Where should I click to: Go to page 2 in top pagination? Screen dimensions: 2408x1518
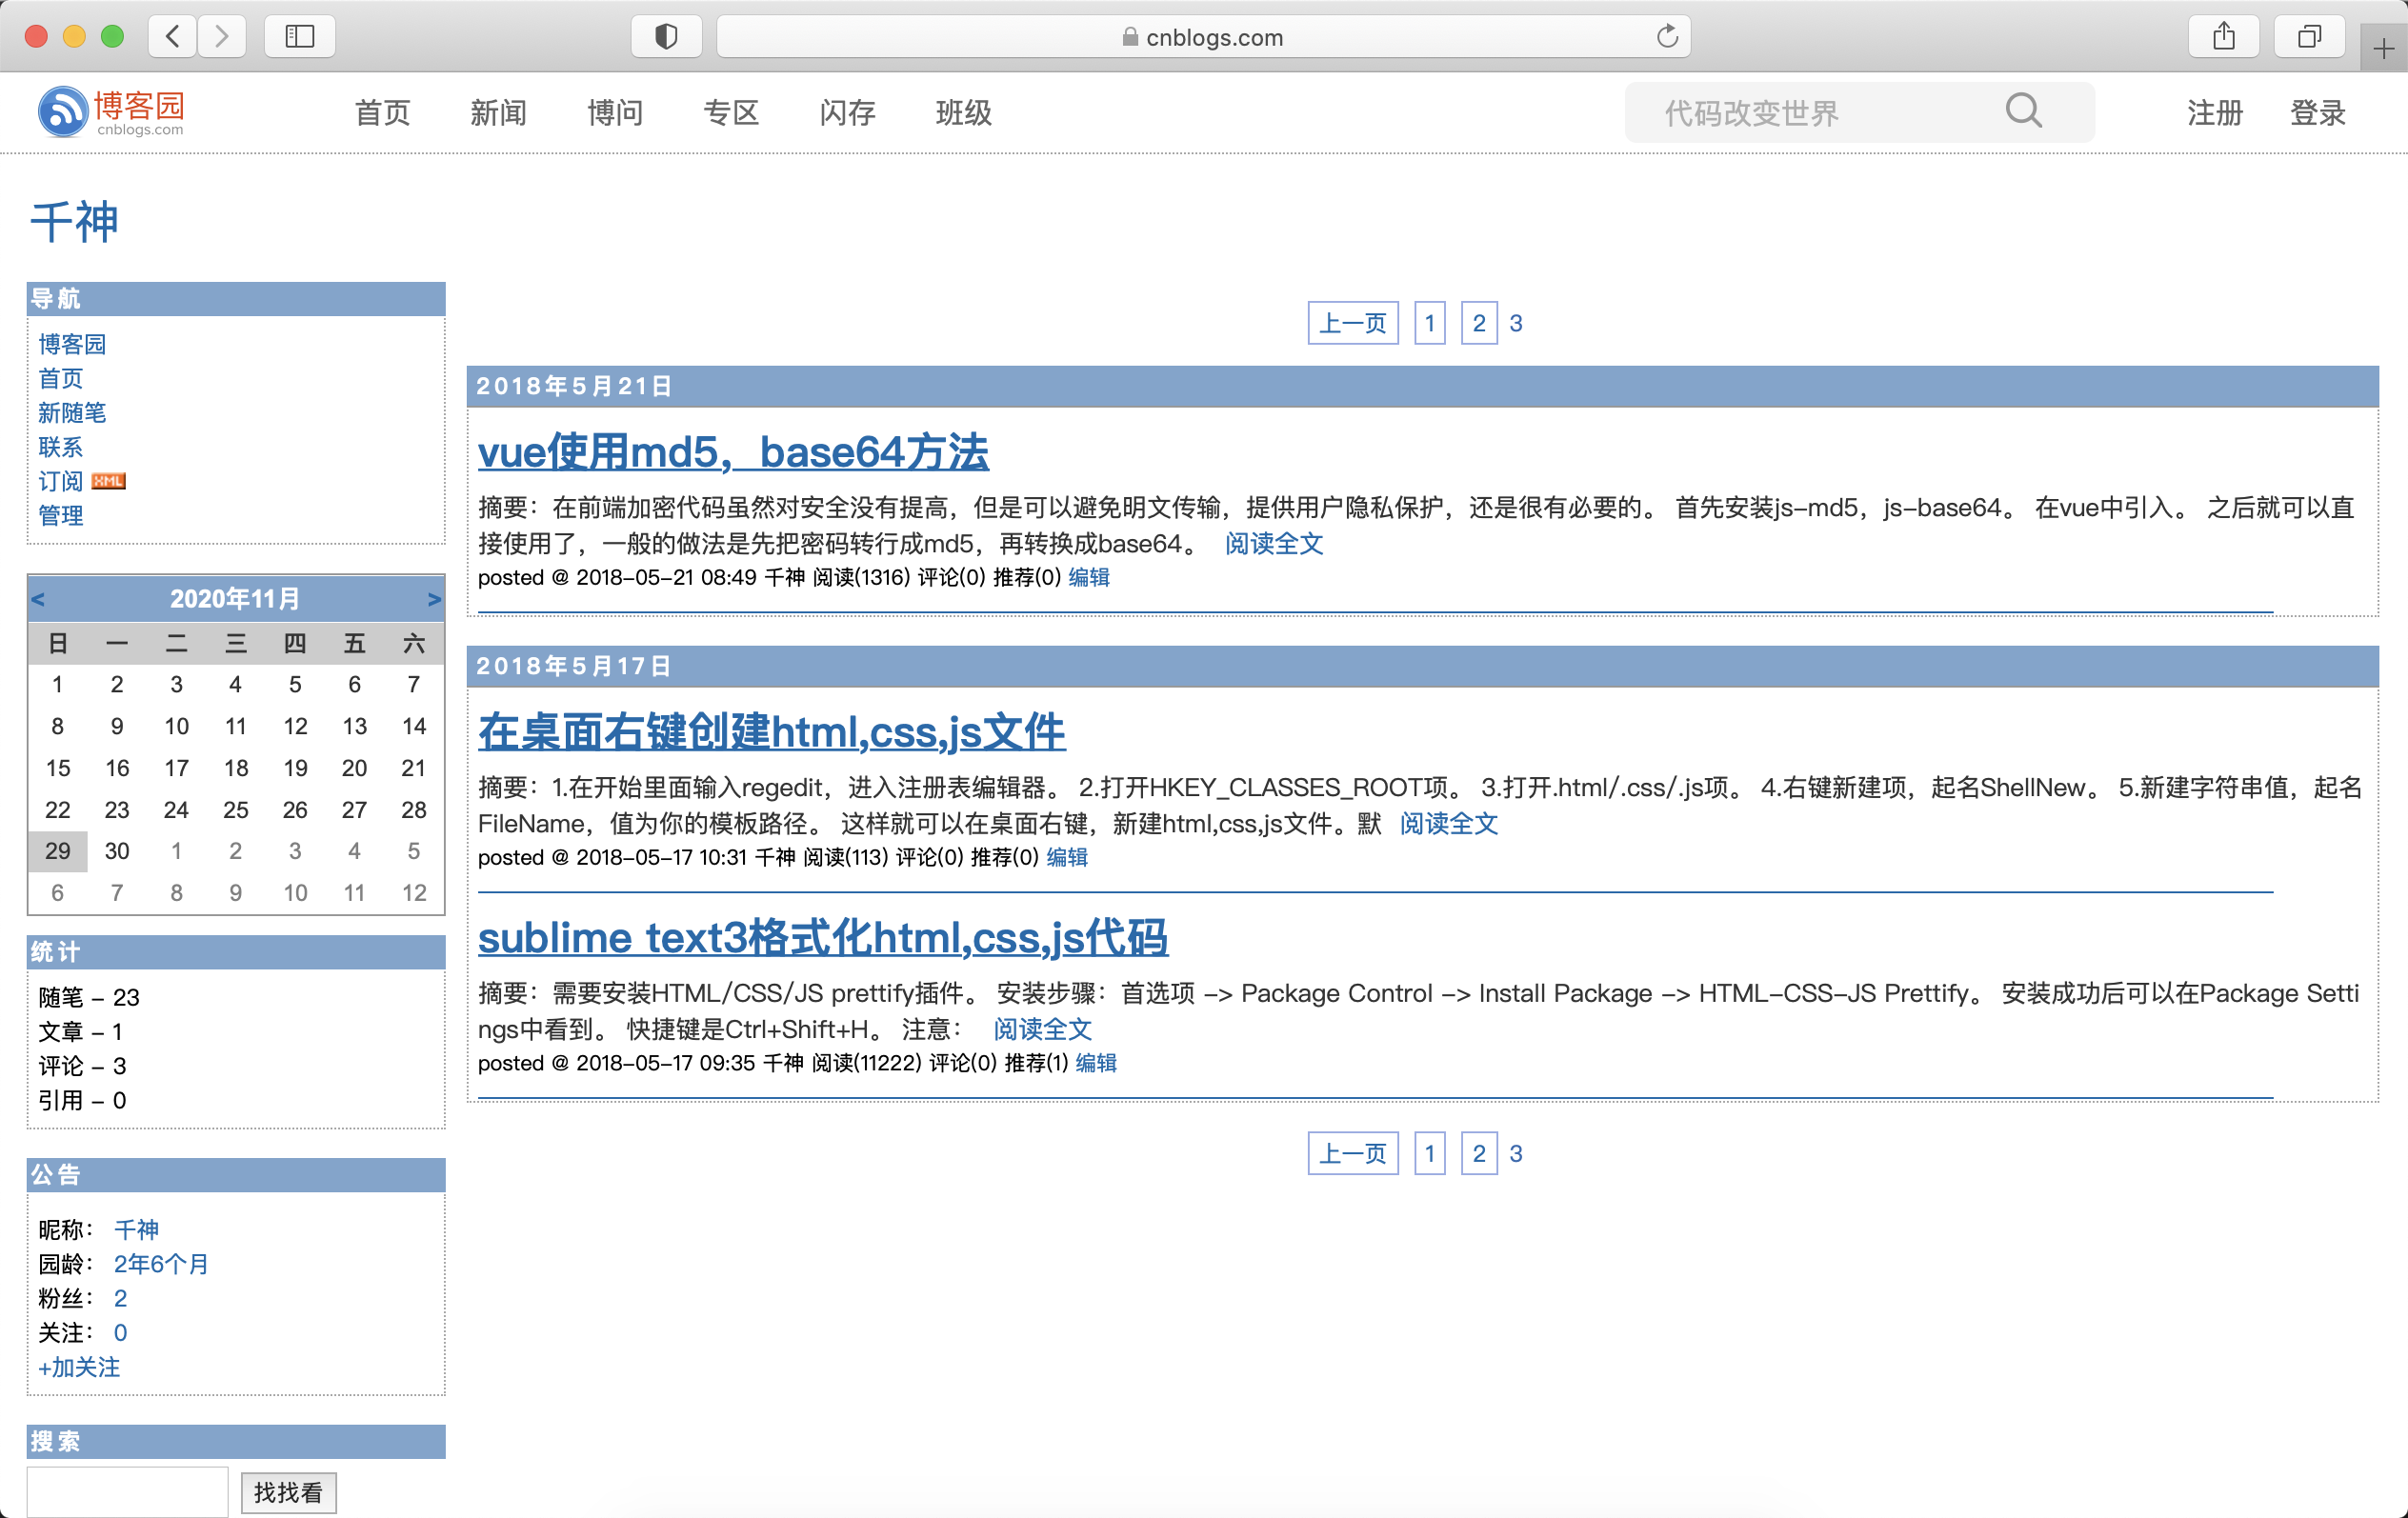[1478, 323]
